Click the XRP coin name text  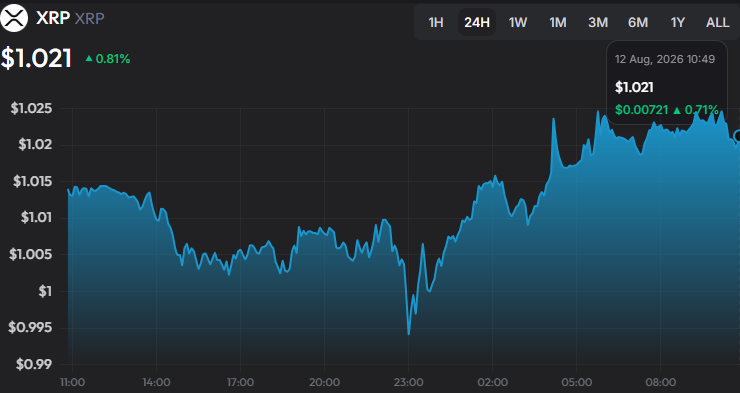tap(53, 18)
